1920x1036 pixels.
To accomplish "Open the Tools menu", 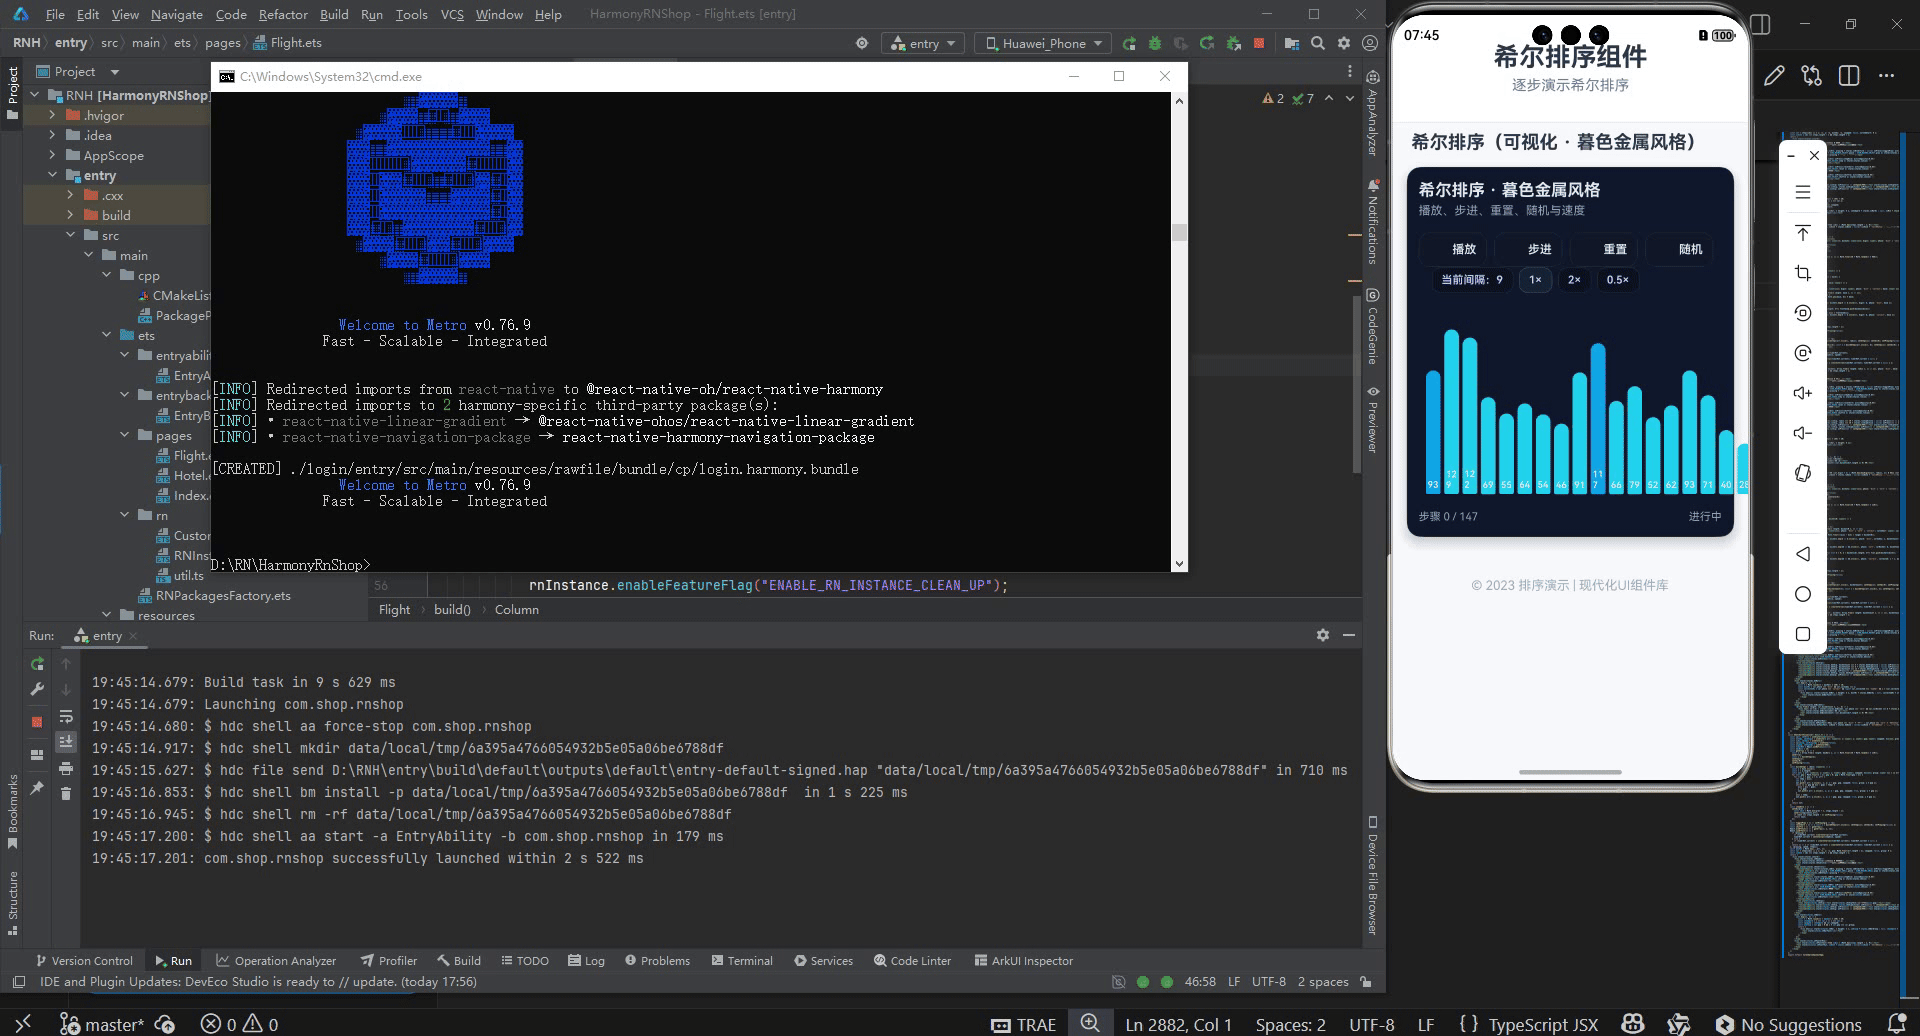I will [411, 14].
